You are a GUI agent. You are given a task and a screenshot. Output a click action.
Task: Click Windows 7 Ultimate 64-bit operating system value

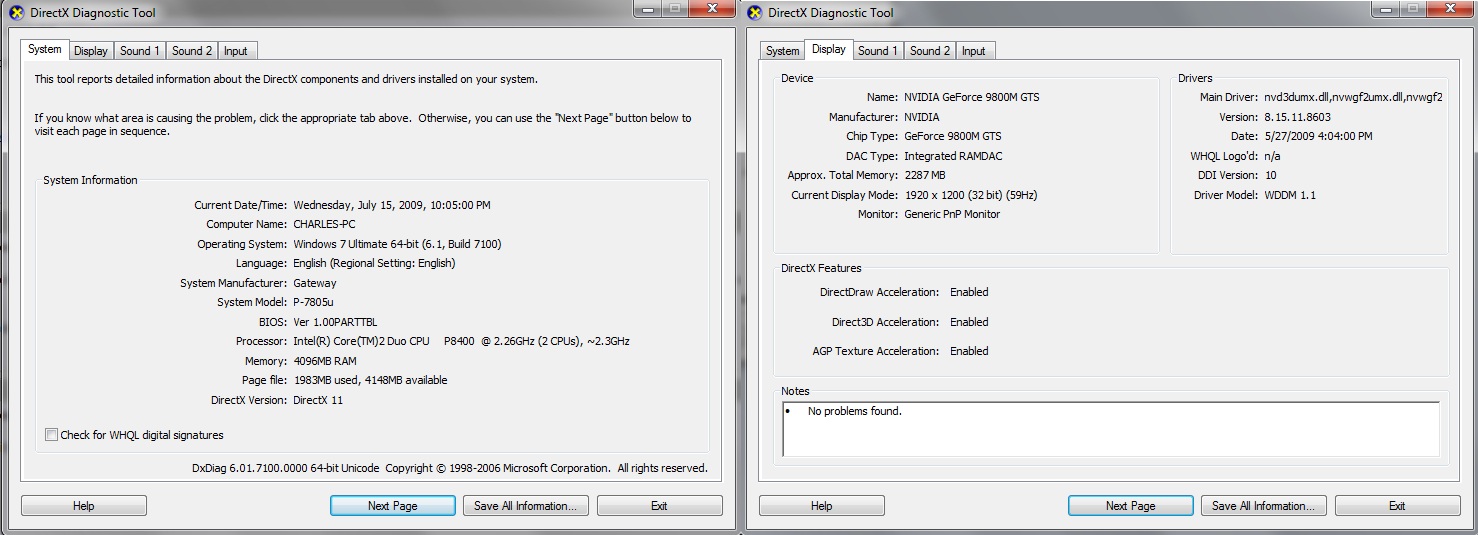point(397,244)
